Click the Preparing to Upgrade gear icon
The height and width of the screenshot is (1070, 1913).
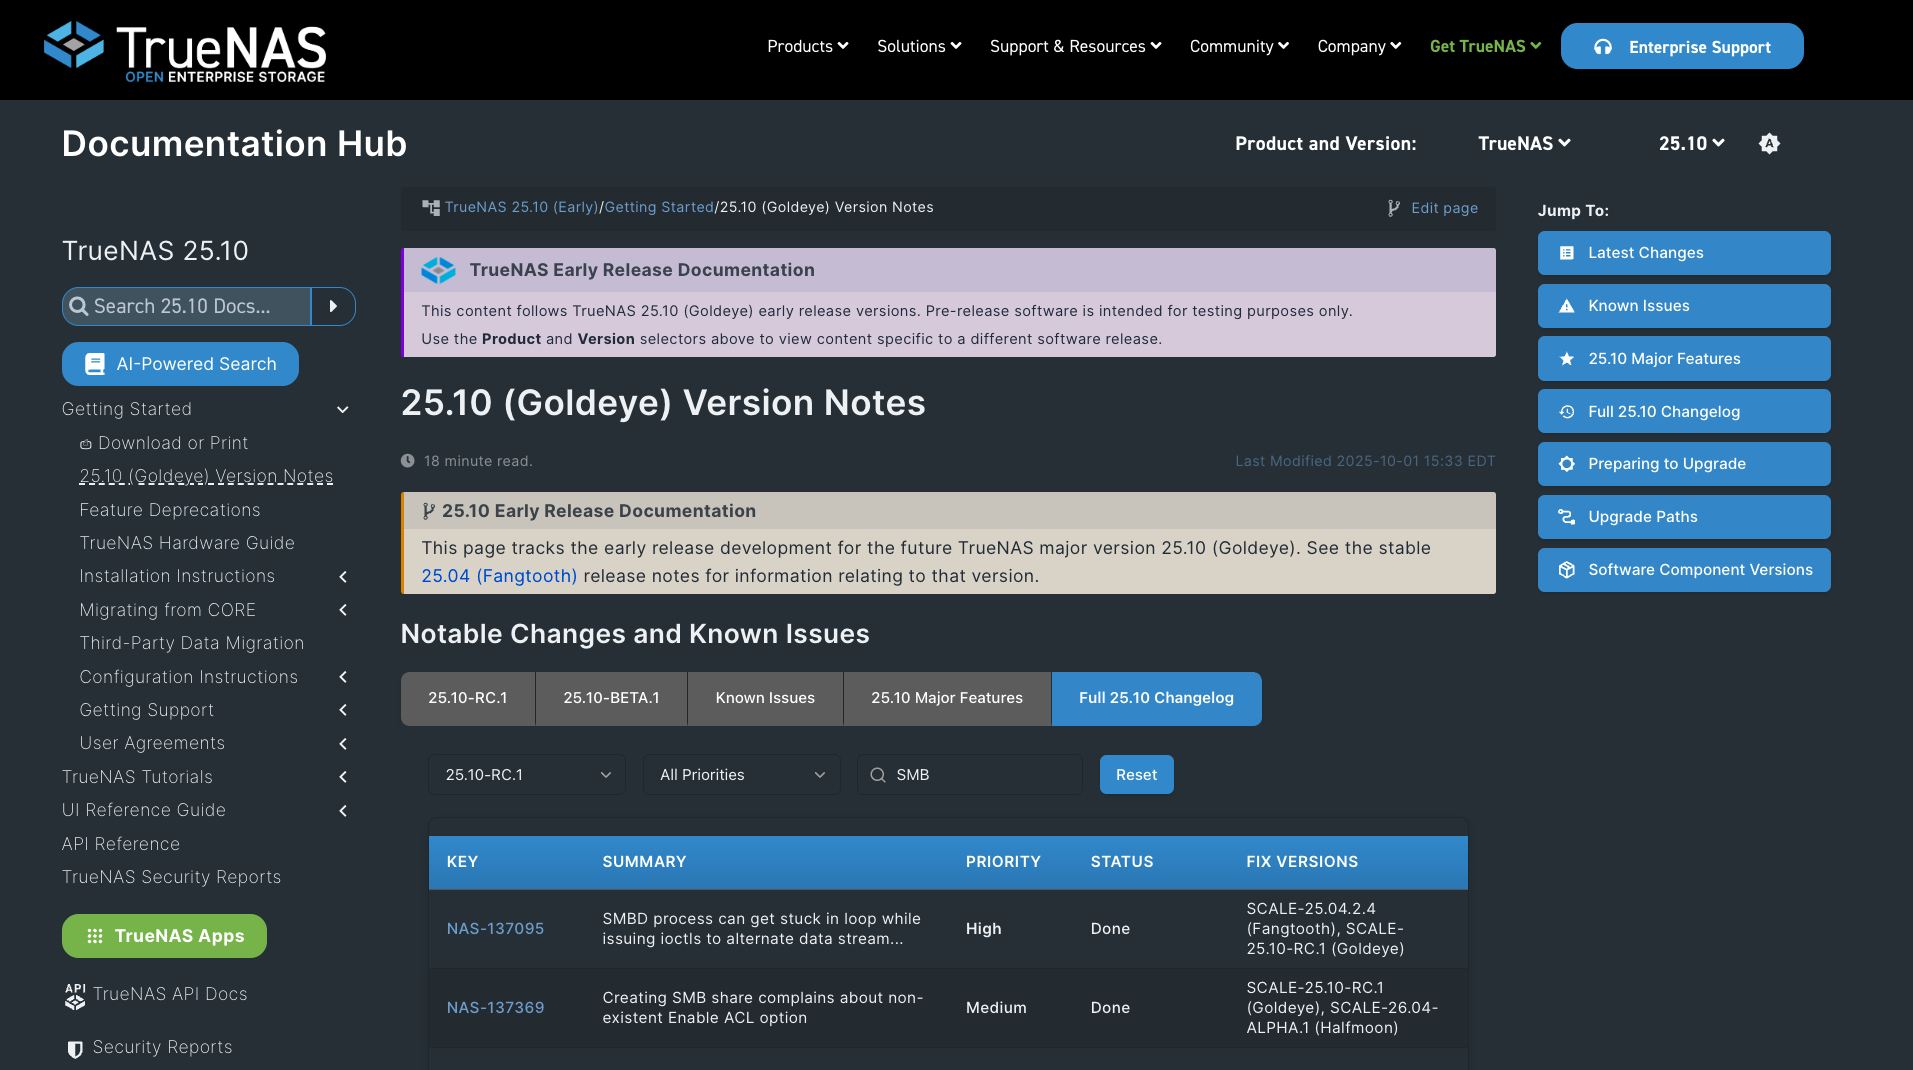click(x=1567, y=464)
